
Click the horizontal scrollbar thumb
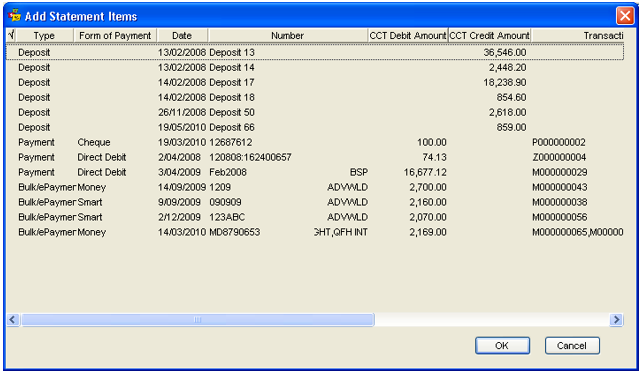coord(198,320)
